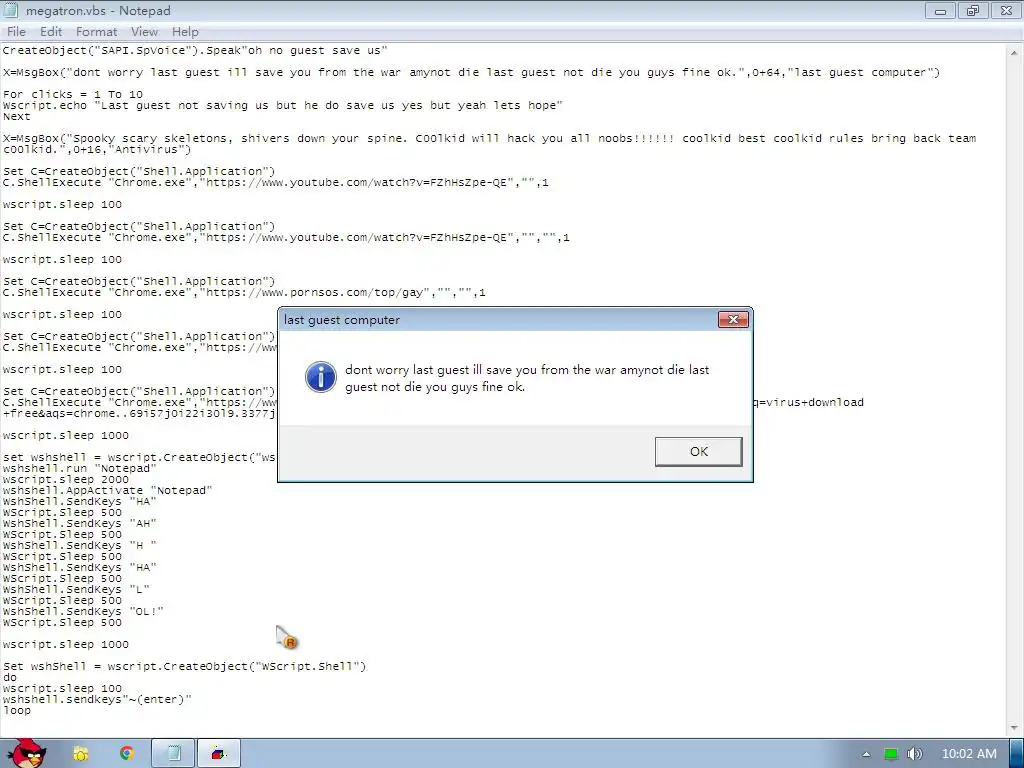Click the blue information icon in the dialog
Screen dimensions: 1024x768
point(321,377)
